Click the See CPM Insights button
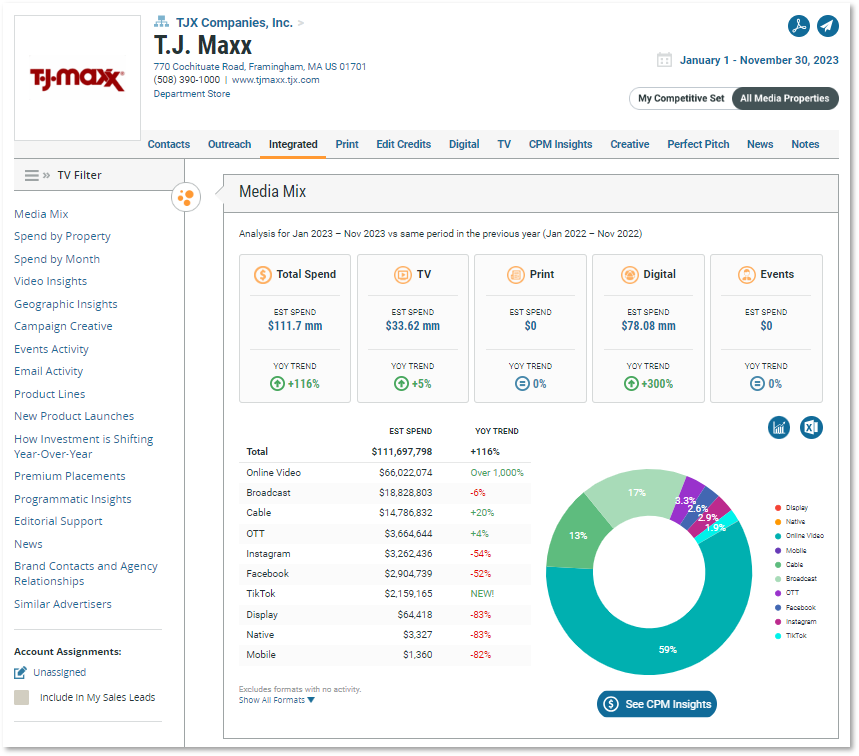 pyautogui.click(x=657, y=704)
